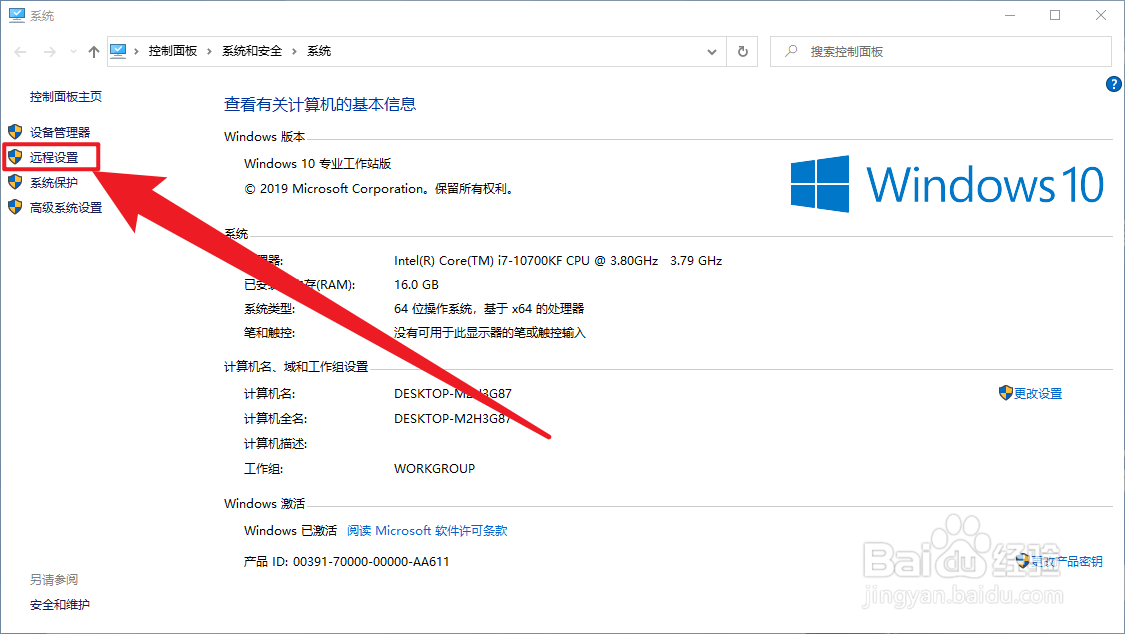Click the 搜索控制面板 search field
The image size is (1125, 634).
(941, 52)
